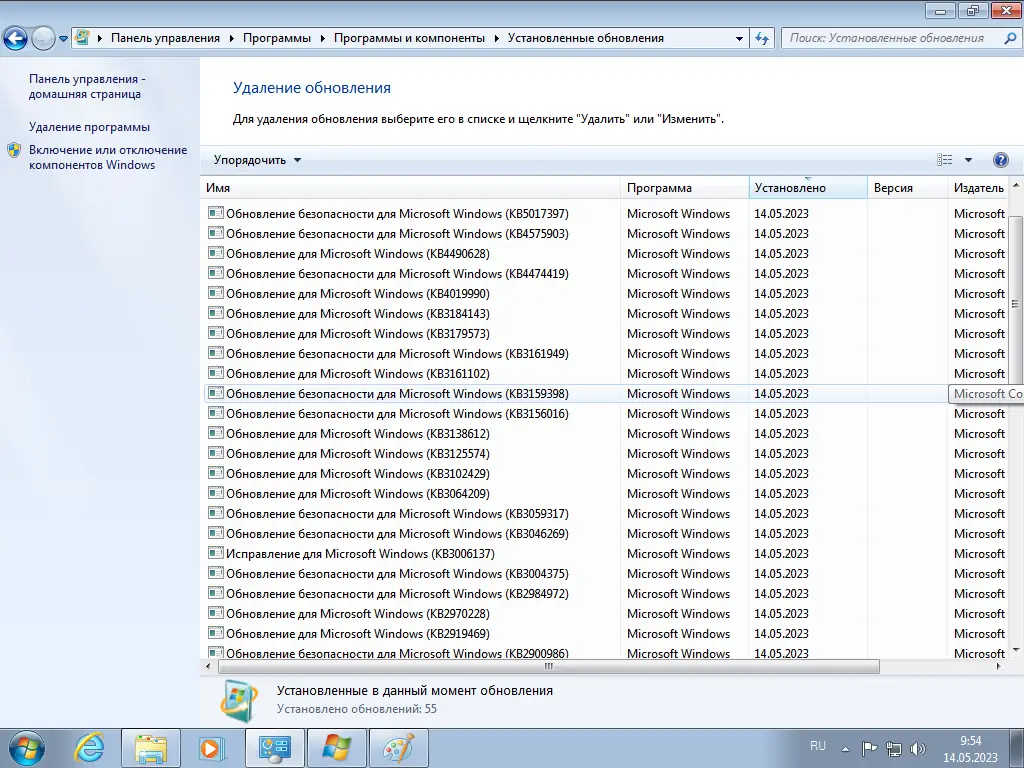This screenshot has height=768, width=1024.
Task: Select update KB3046269 row
Action: coord(605,534)
